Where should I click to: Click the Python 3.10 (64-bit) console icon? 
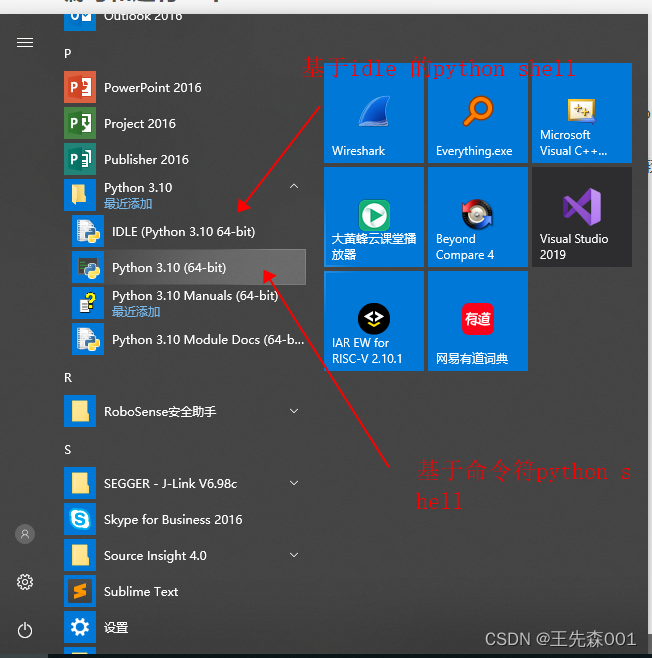coord(88,267)
